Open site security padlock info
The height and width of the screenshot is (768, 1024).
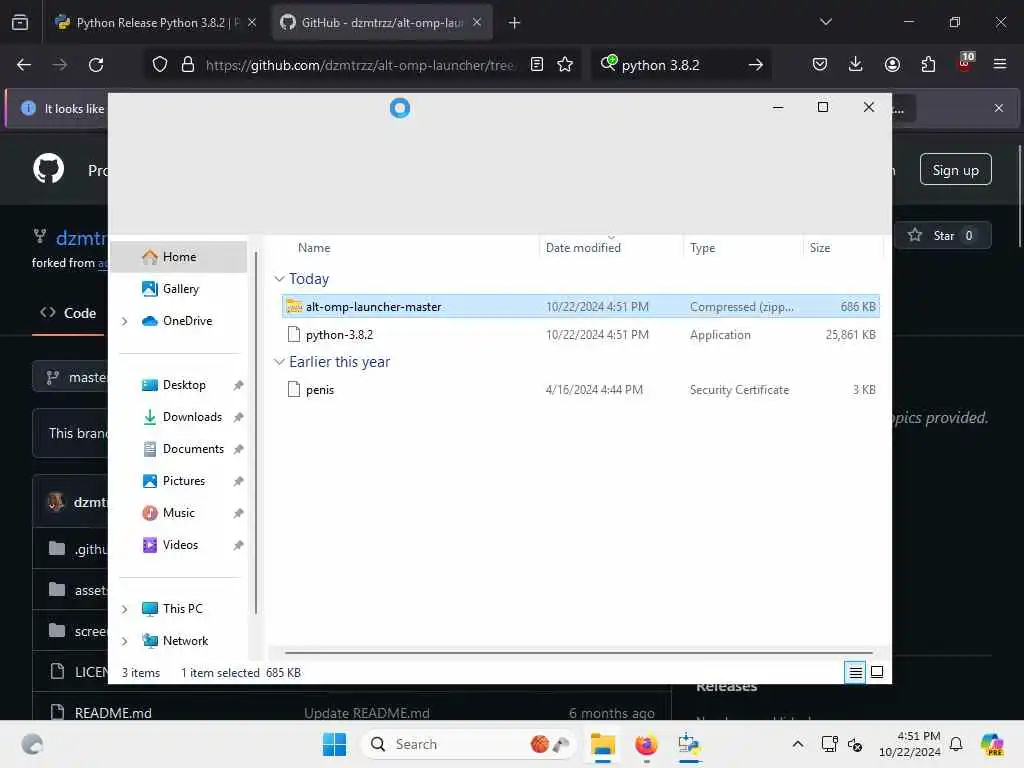pos(188,65)
